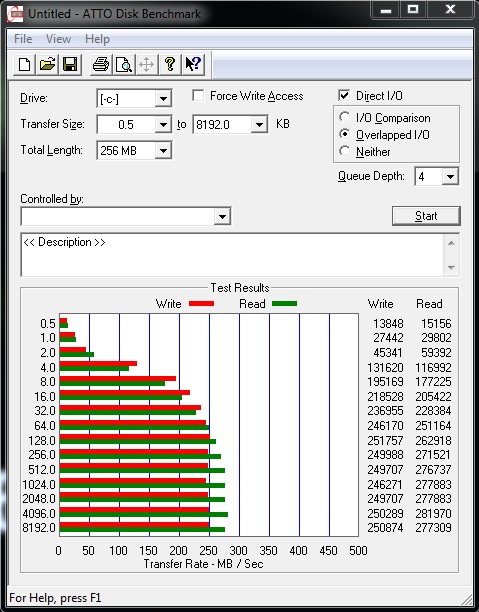Uncheck the Direct I/O checkbox
The height and width of the screenshot is (612, 479).
344,96
